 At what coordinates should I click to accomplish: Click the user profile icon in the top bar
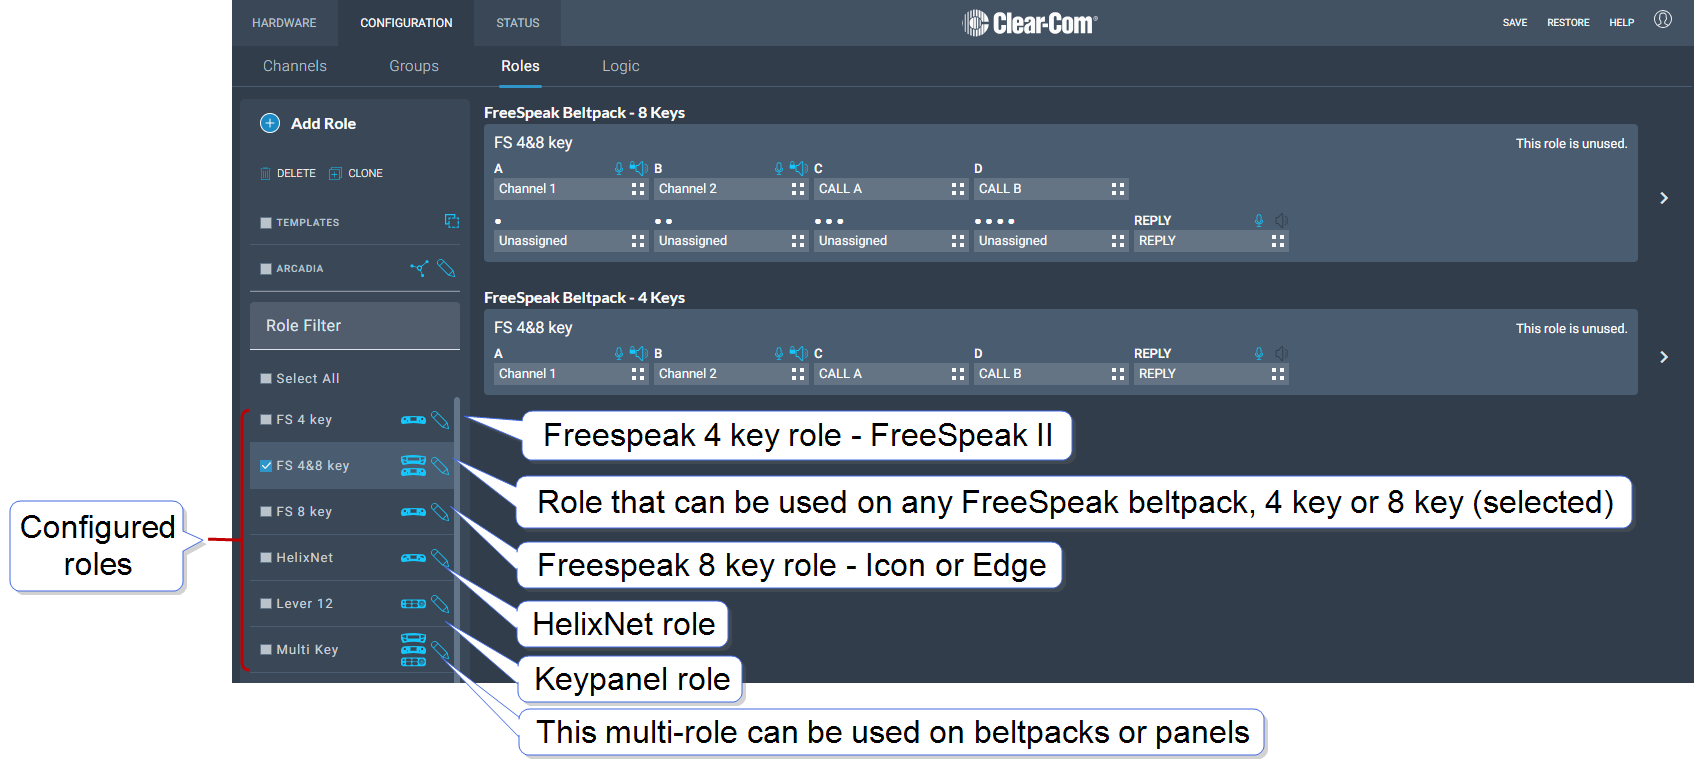[1662, 20]
